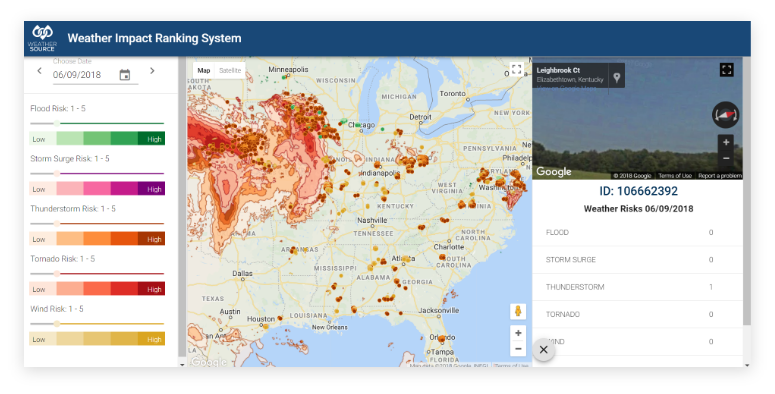Zoom in the Street View image
775x394 pixels.
click(726, 142)
